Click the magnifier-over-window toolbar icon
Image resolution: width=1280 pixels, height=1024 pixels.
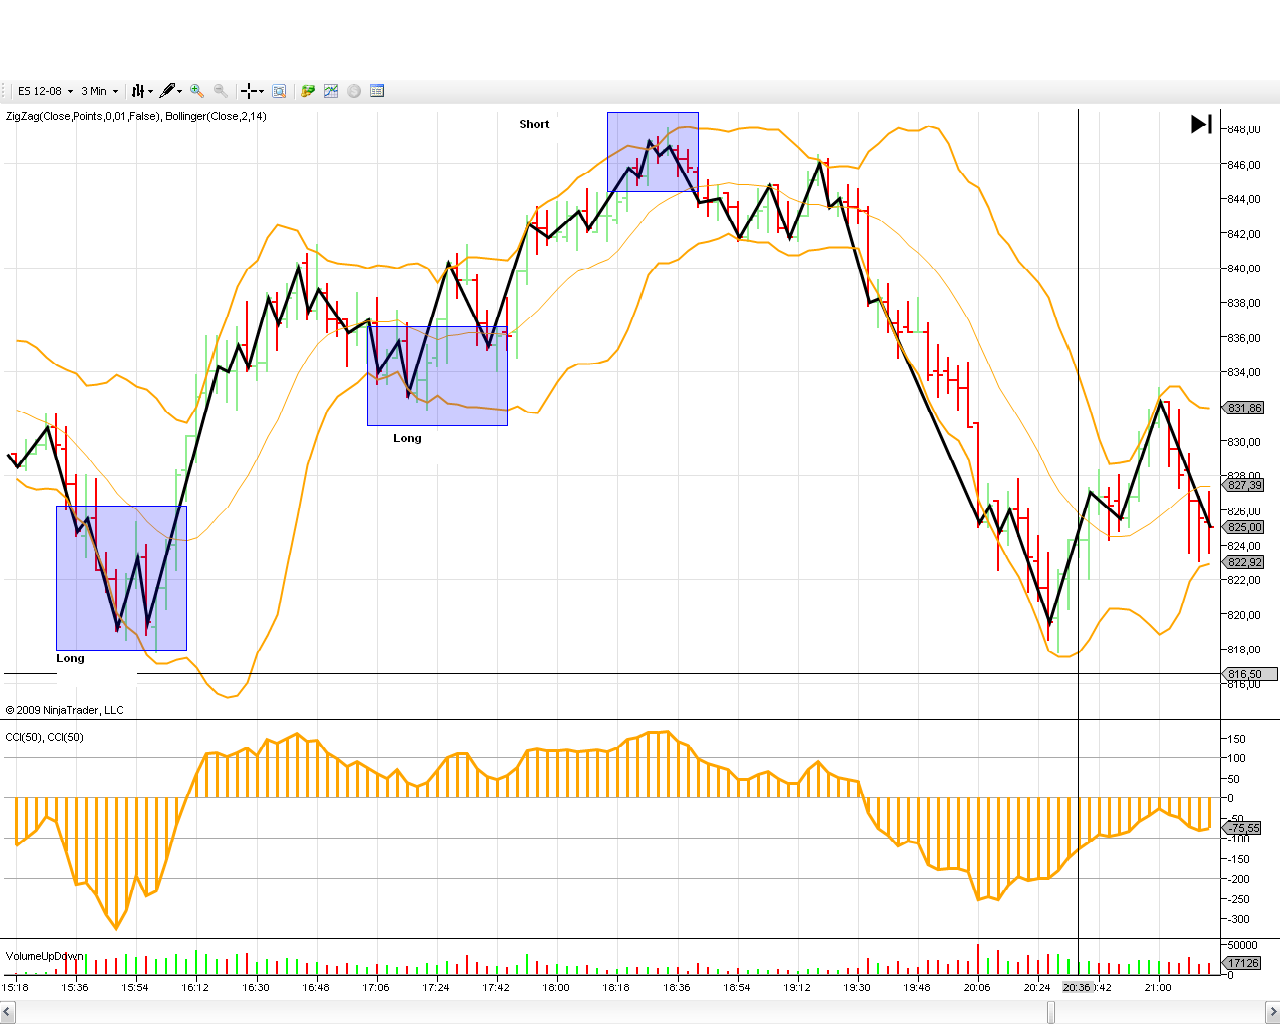click(x=279, y=91)
